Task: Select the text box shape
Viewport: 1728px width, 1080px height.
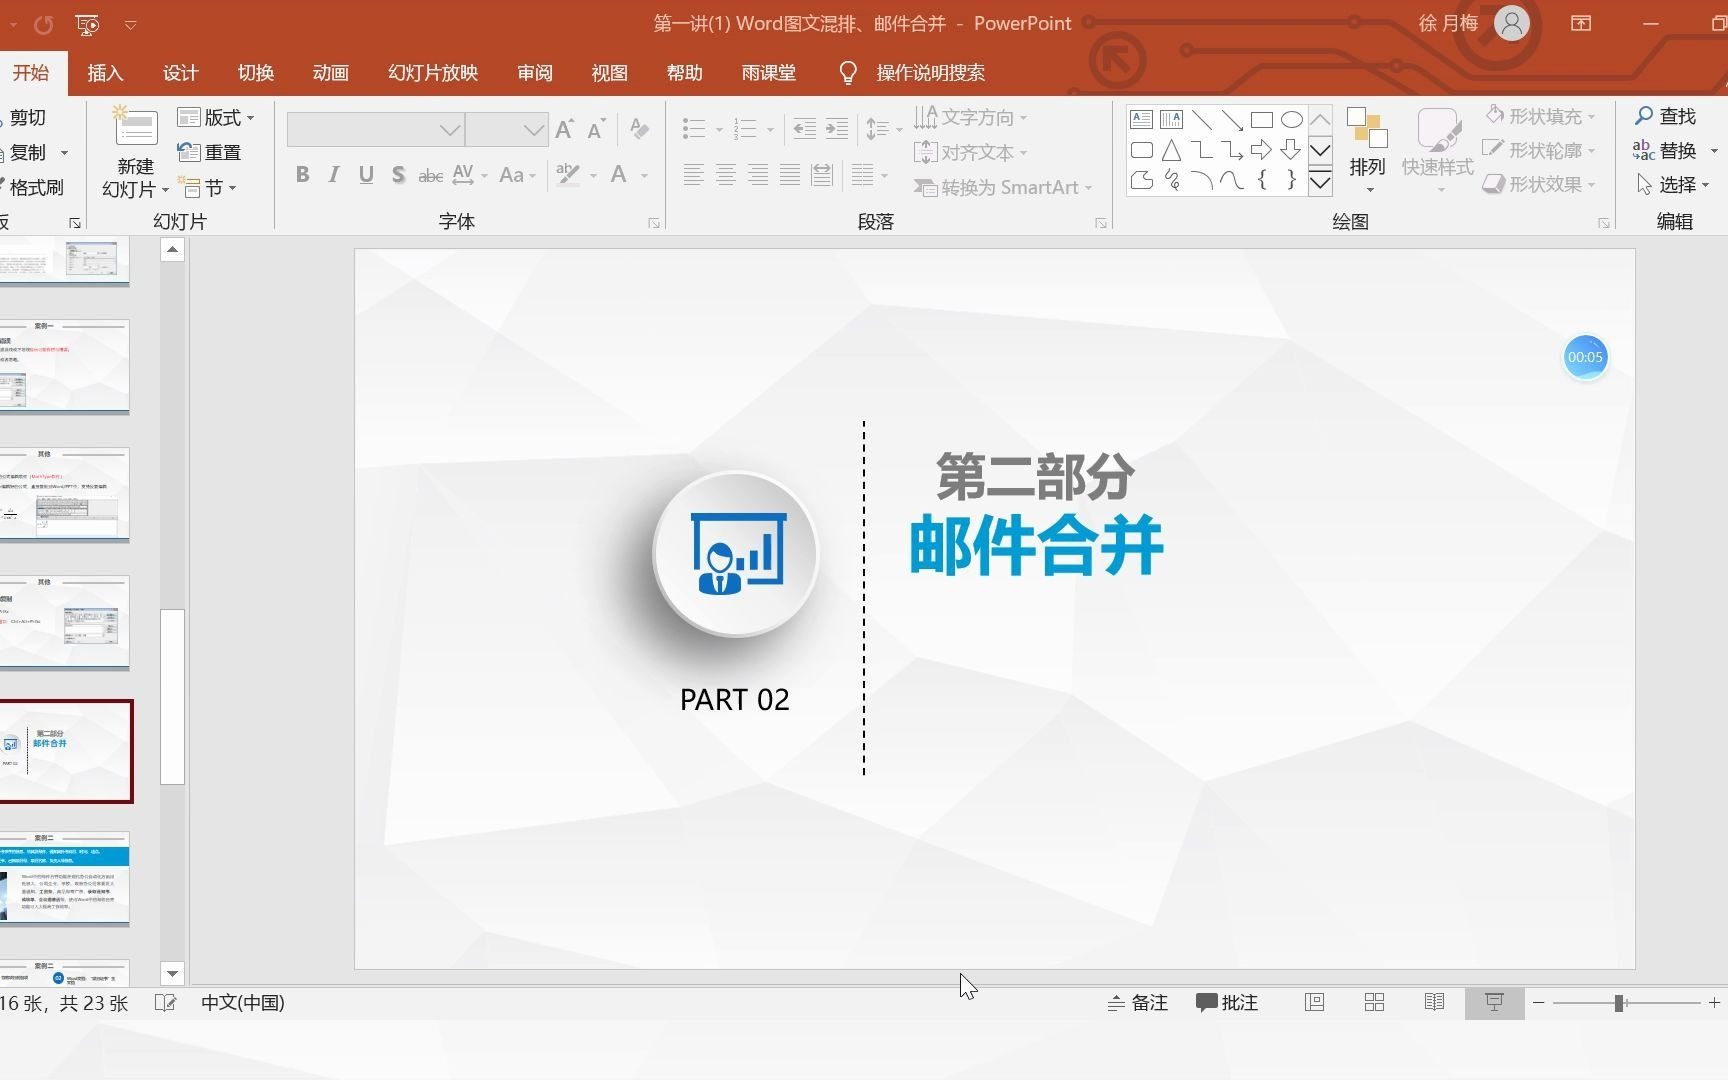Action: click(x=1141, y=120)
